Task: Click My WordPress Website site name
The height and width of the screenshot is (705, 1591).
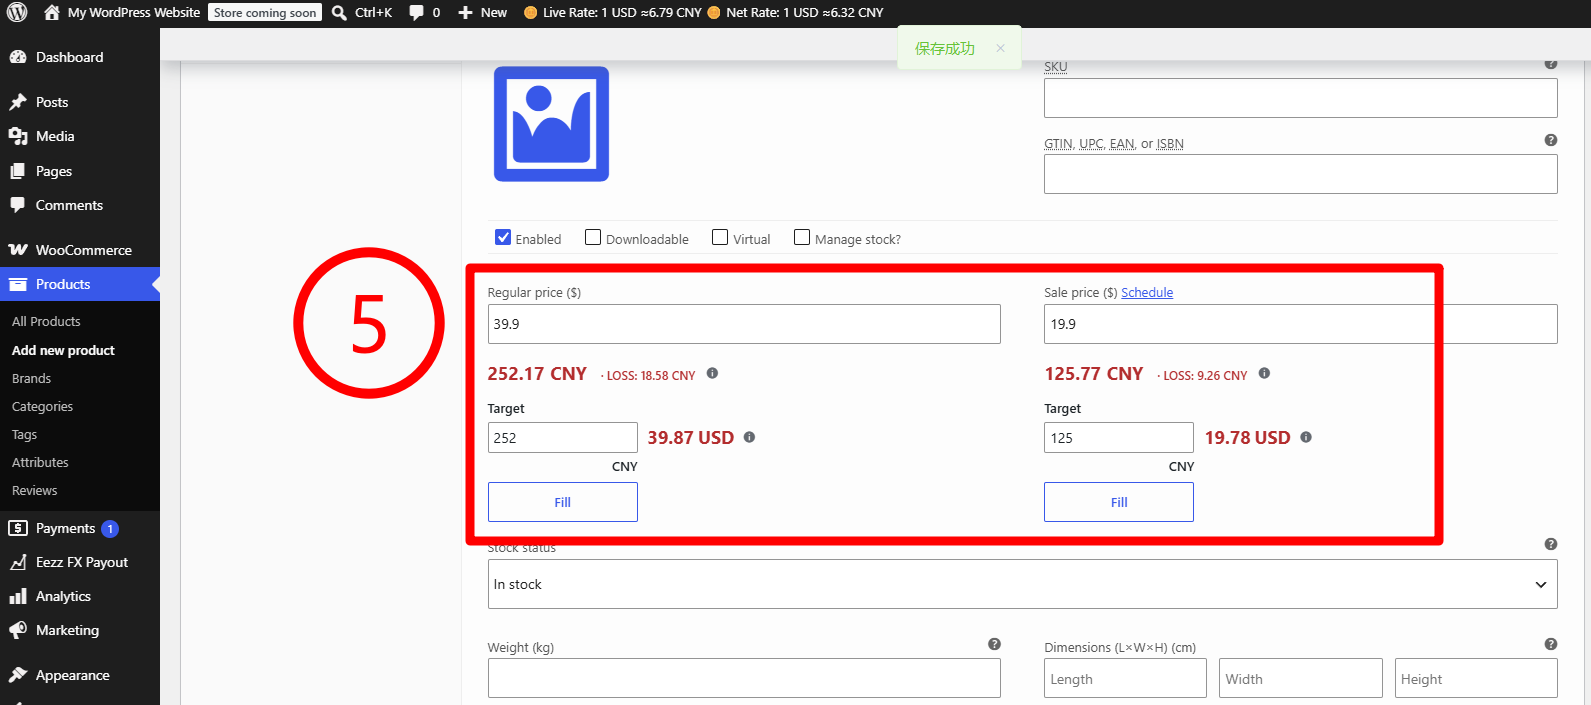Action: [134, 13]
